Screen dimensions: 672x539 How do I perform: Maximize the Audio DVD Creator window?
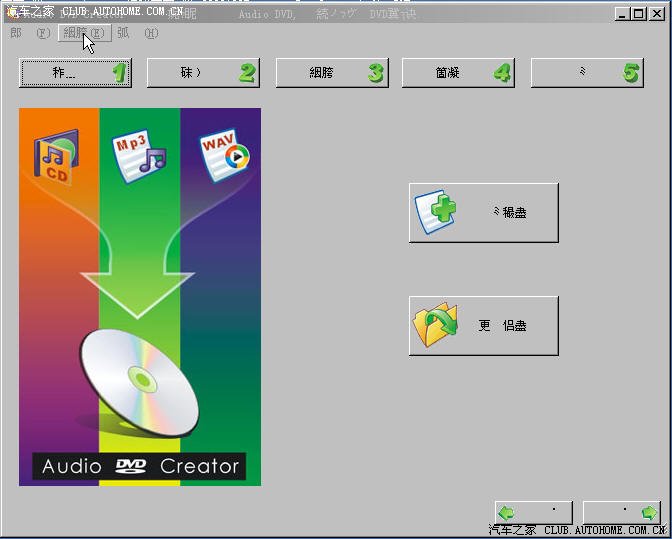point(639,14)
